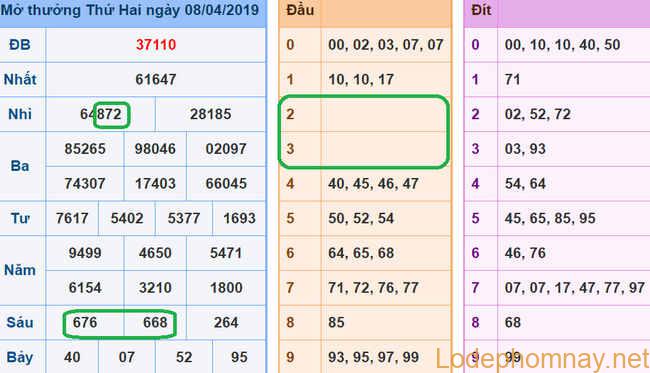This screenshot has width=650, height=373.
Task: Click Đầu values '50, 52, 54'
Action: (361, 218)
